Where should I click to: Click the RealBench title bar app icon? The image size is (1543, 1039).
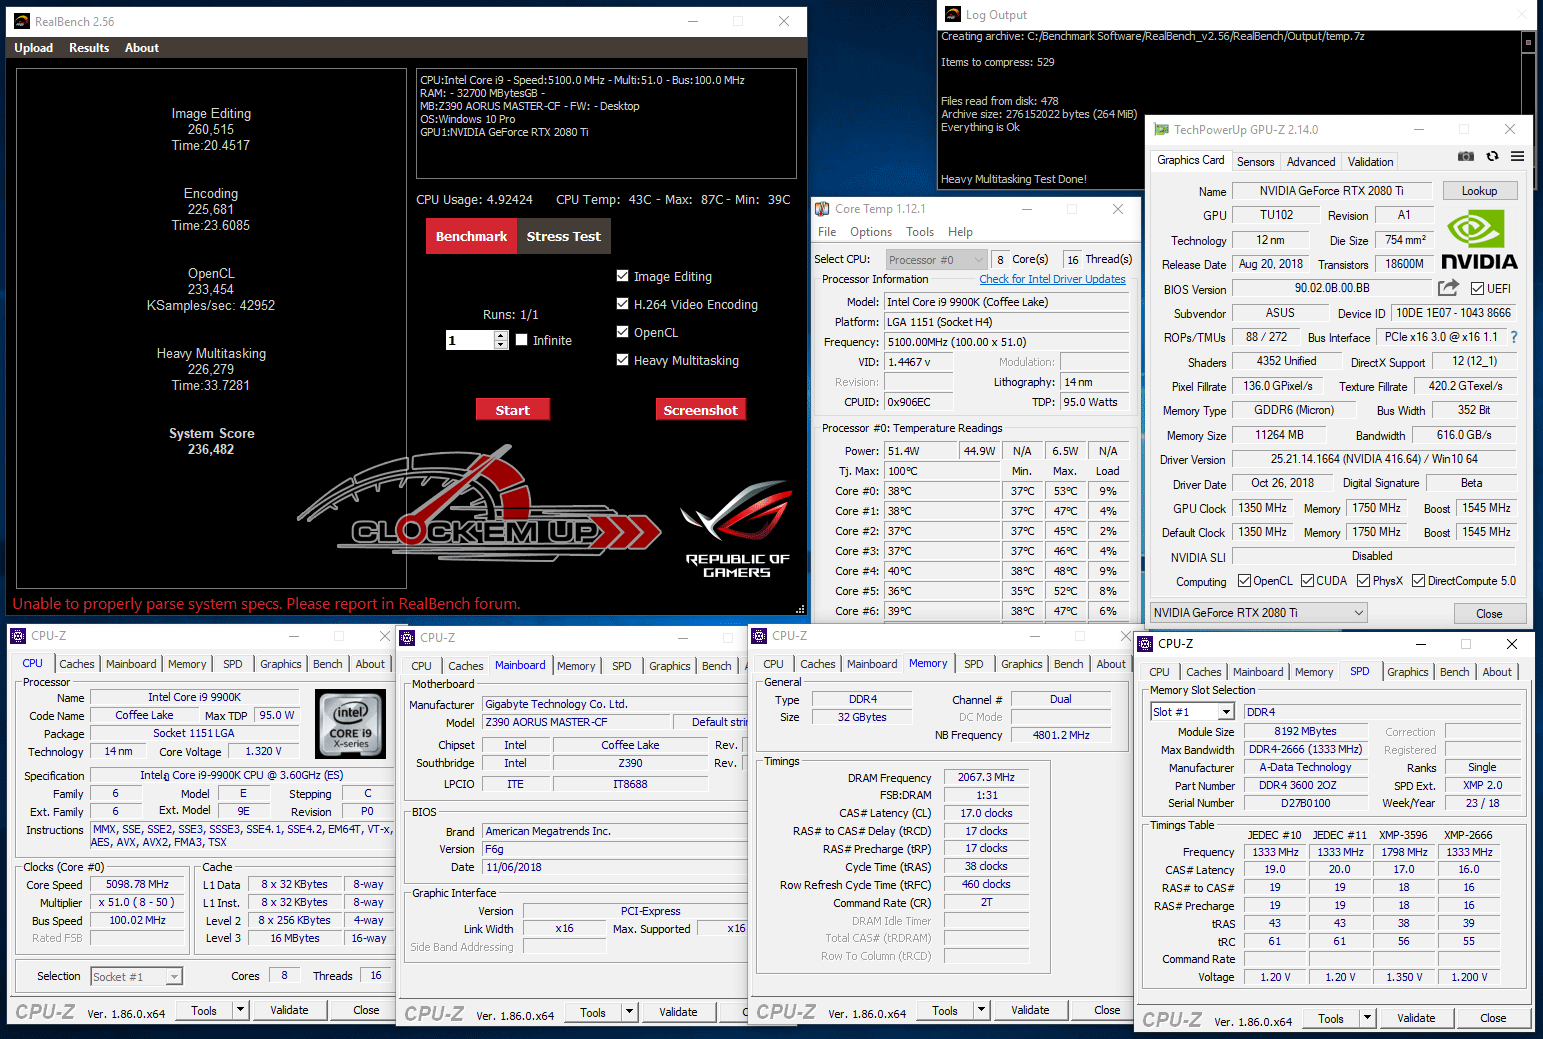[22, 21]
